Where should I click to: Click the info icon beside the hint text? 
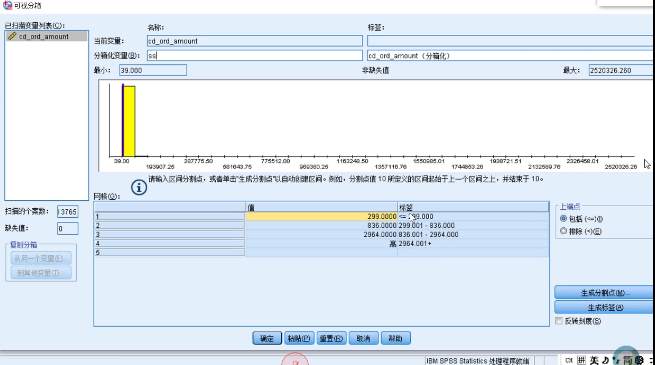click(x=139, y=187)
